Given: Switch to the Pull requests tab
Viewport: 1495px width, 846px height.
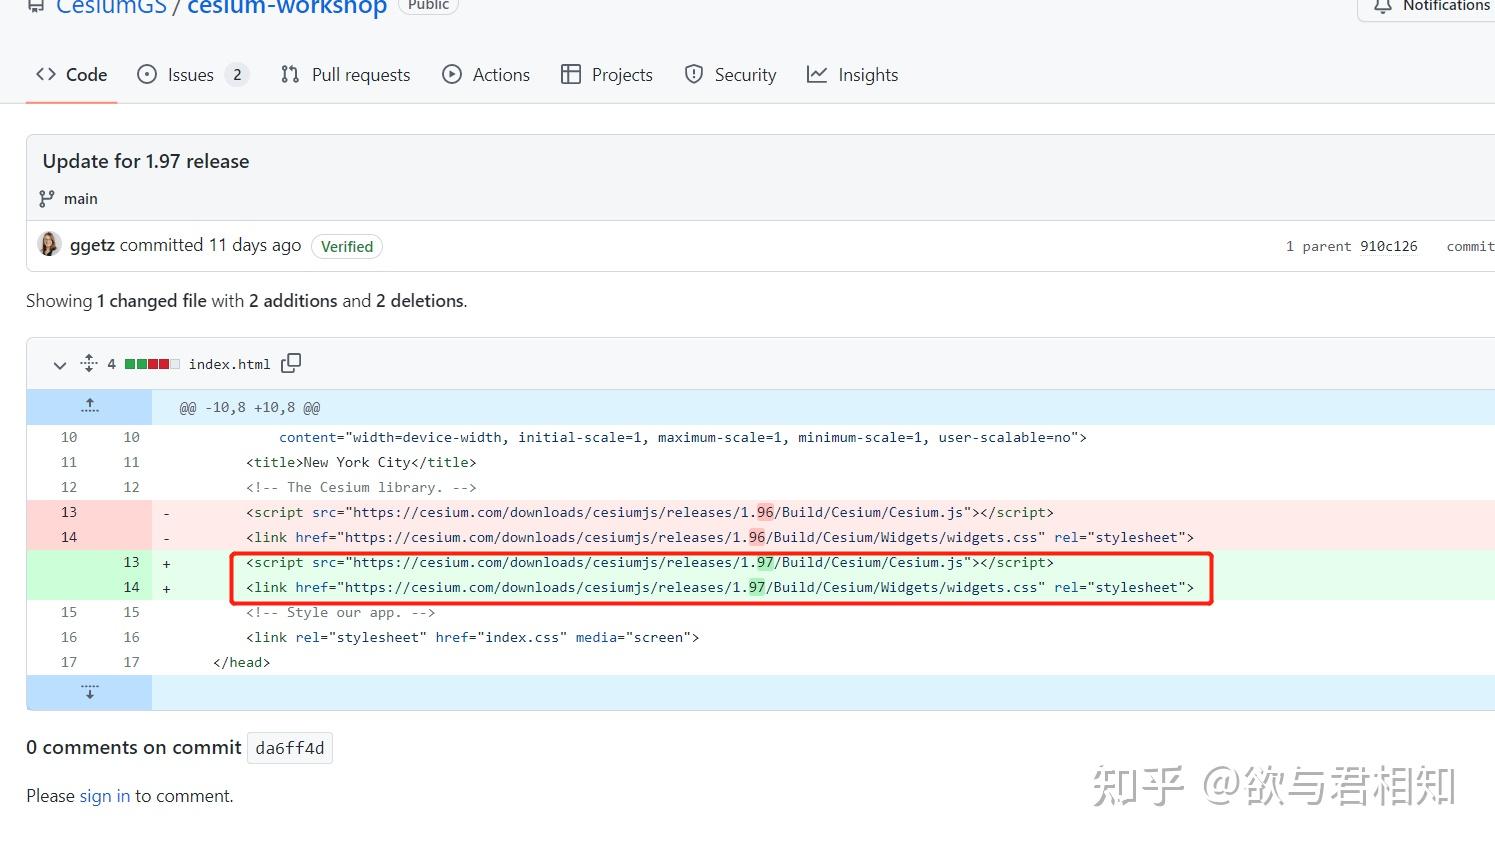Looking at the screenshot, I should click(360, 74).
